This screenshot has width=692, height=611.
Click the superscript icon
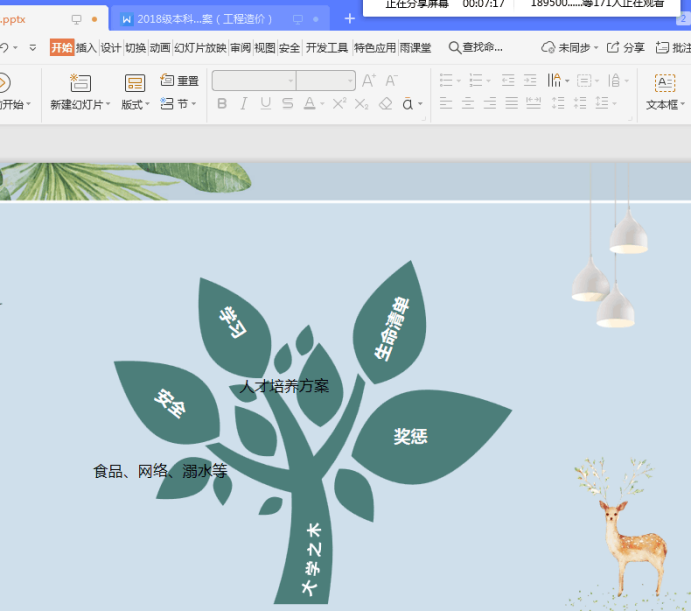coord(339,104)
